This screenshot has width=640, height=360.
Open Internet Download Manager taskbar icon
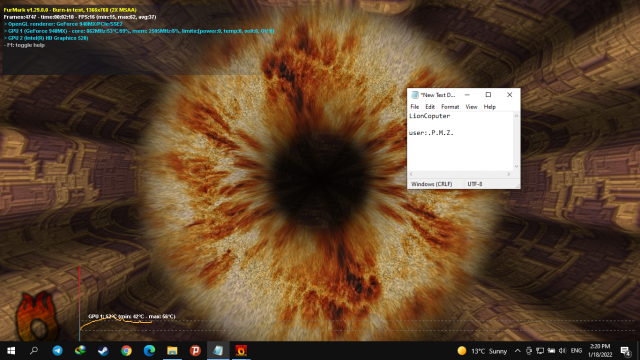80,351
